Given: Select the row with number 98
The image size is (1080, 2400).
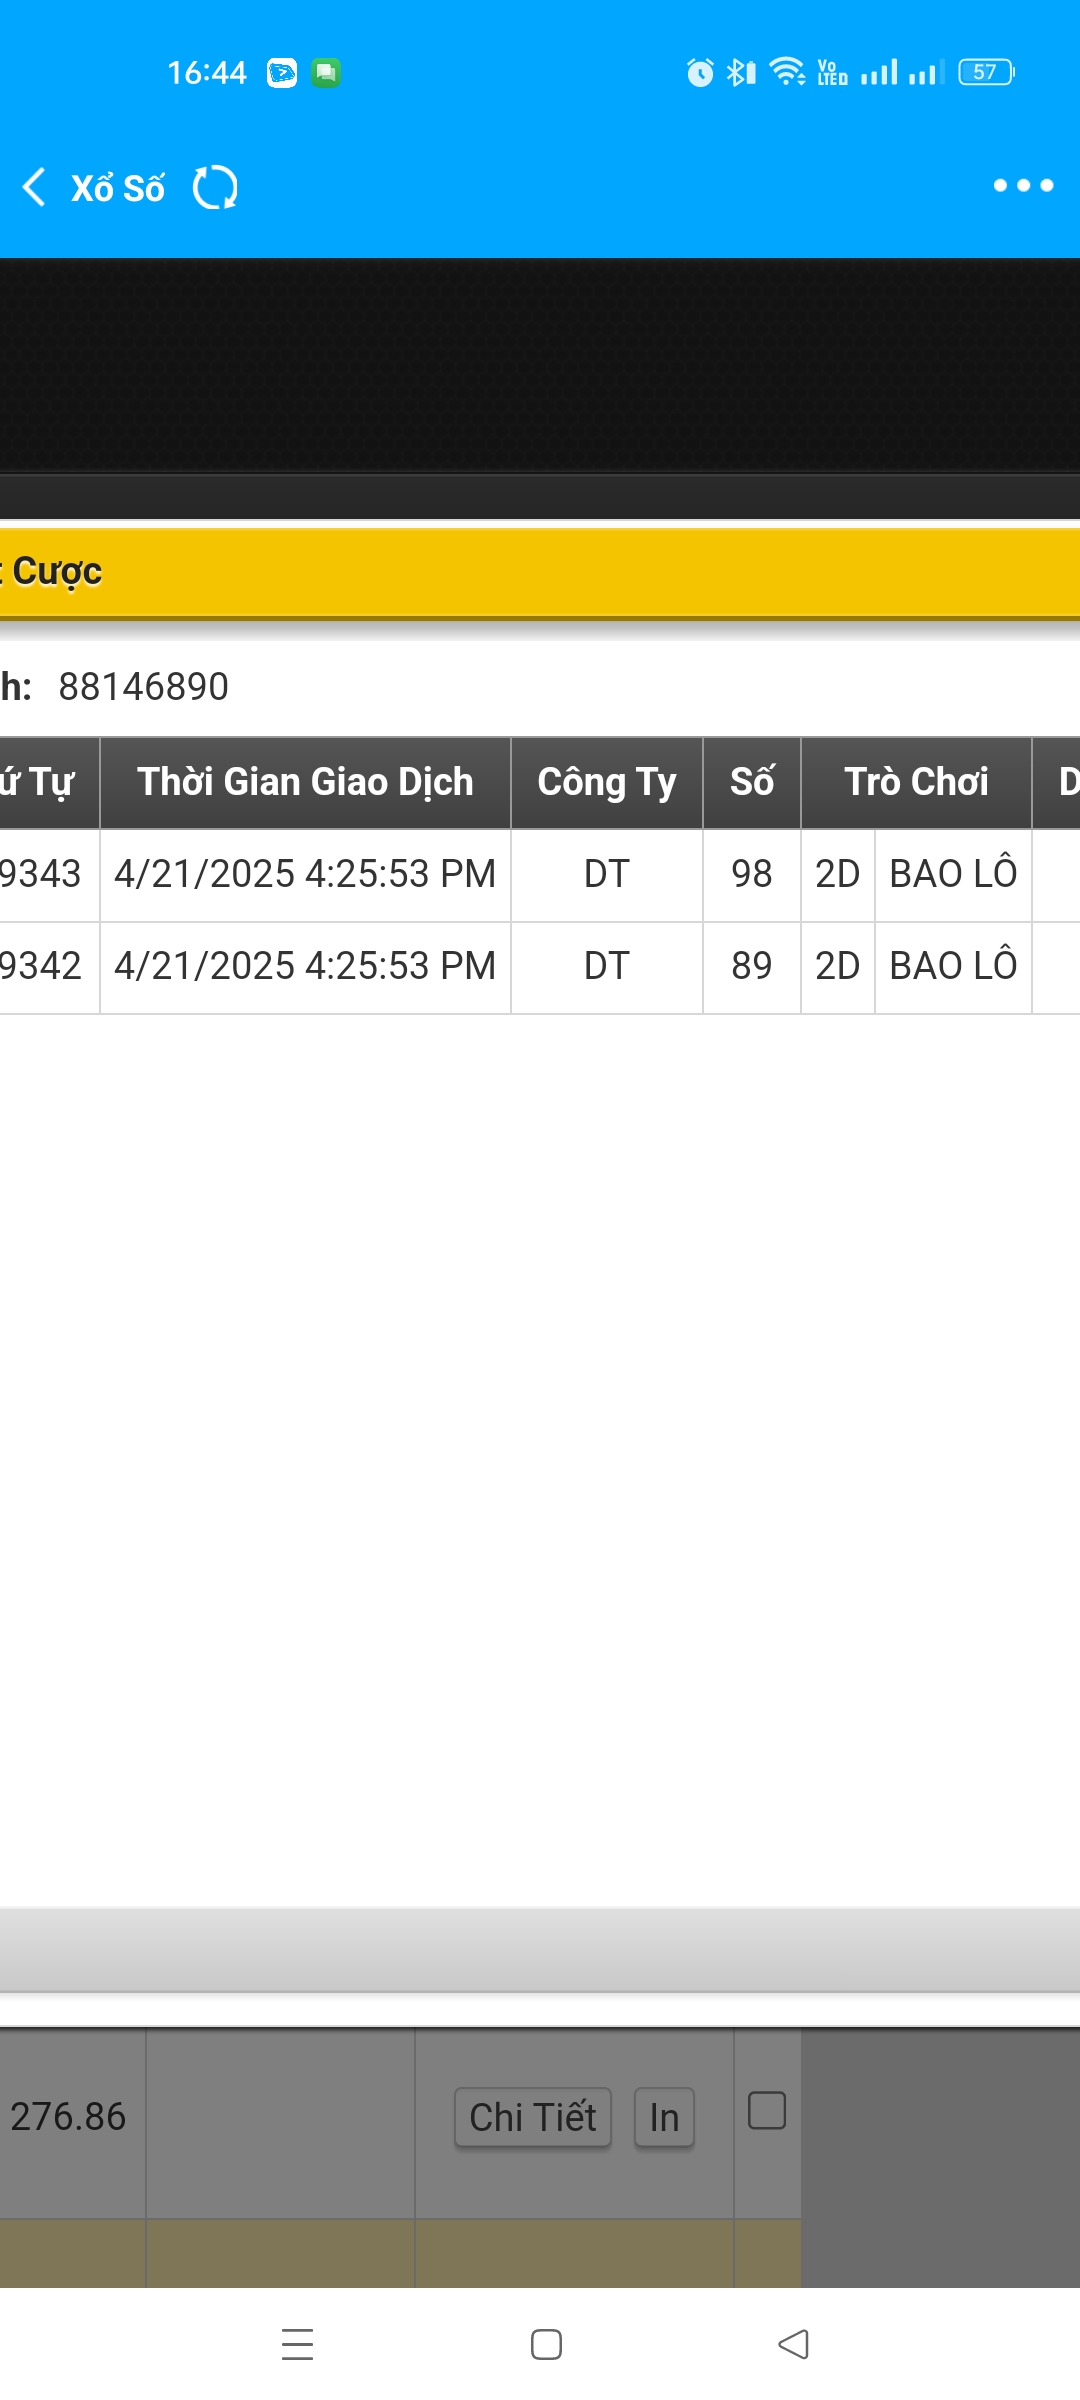Looking at the screenshot, I should [x=751, y=874].
